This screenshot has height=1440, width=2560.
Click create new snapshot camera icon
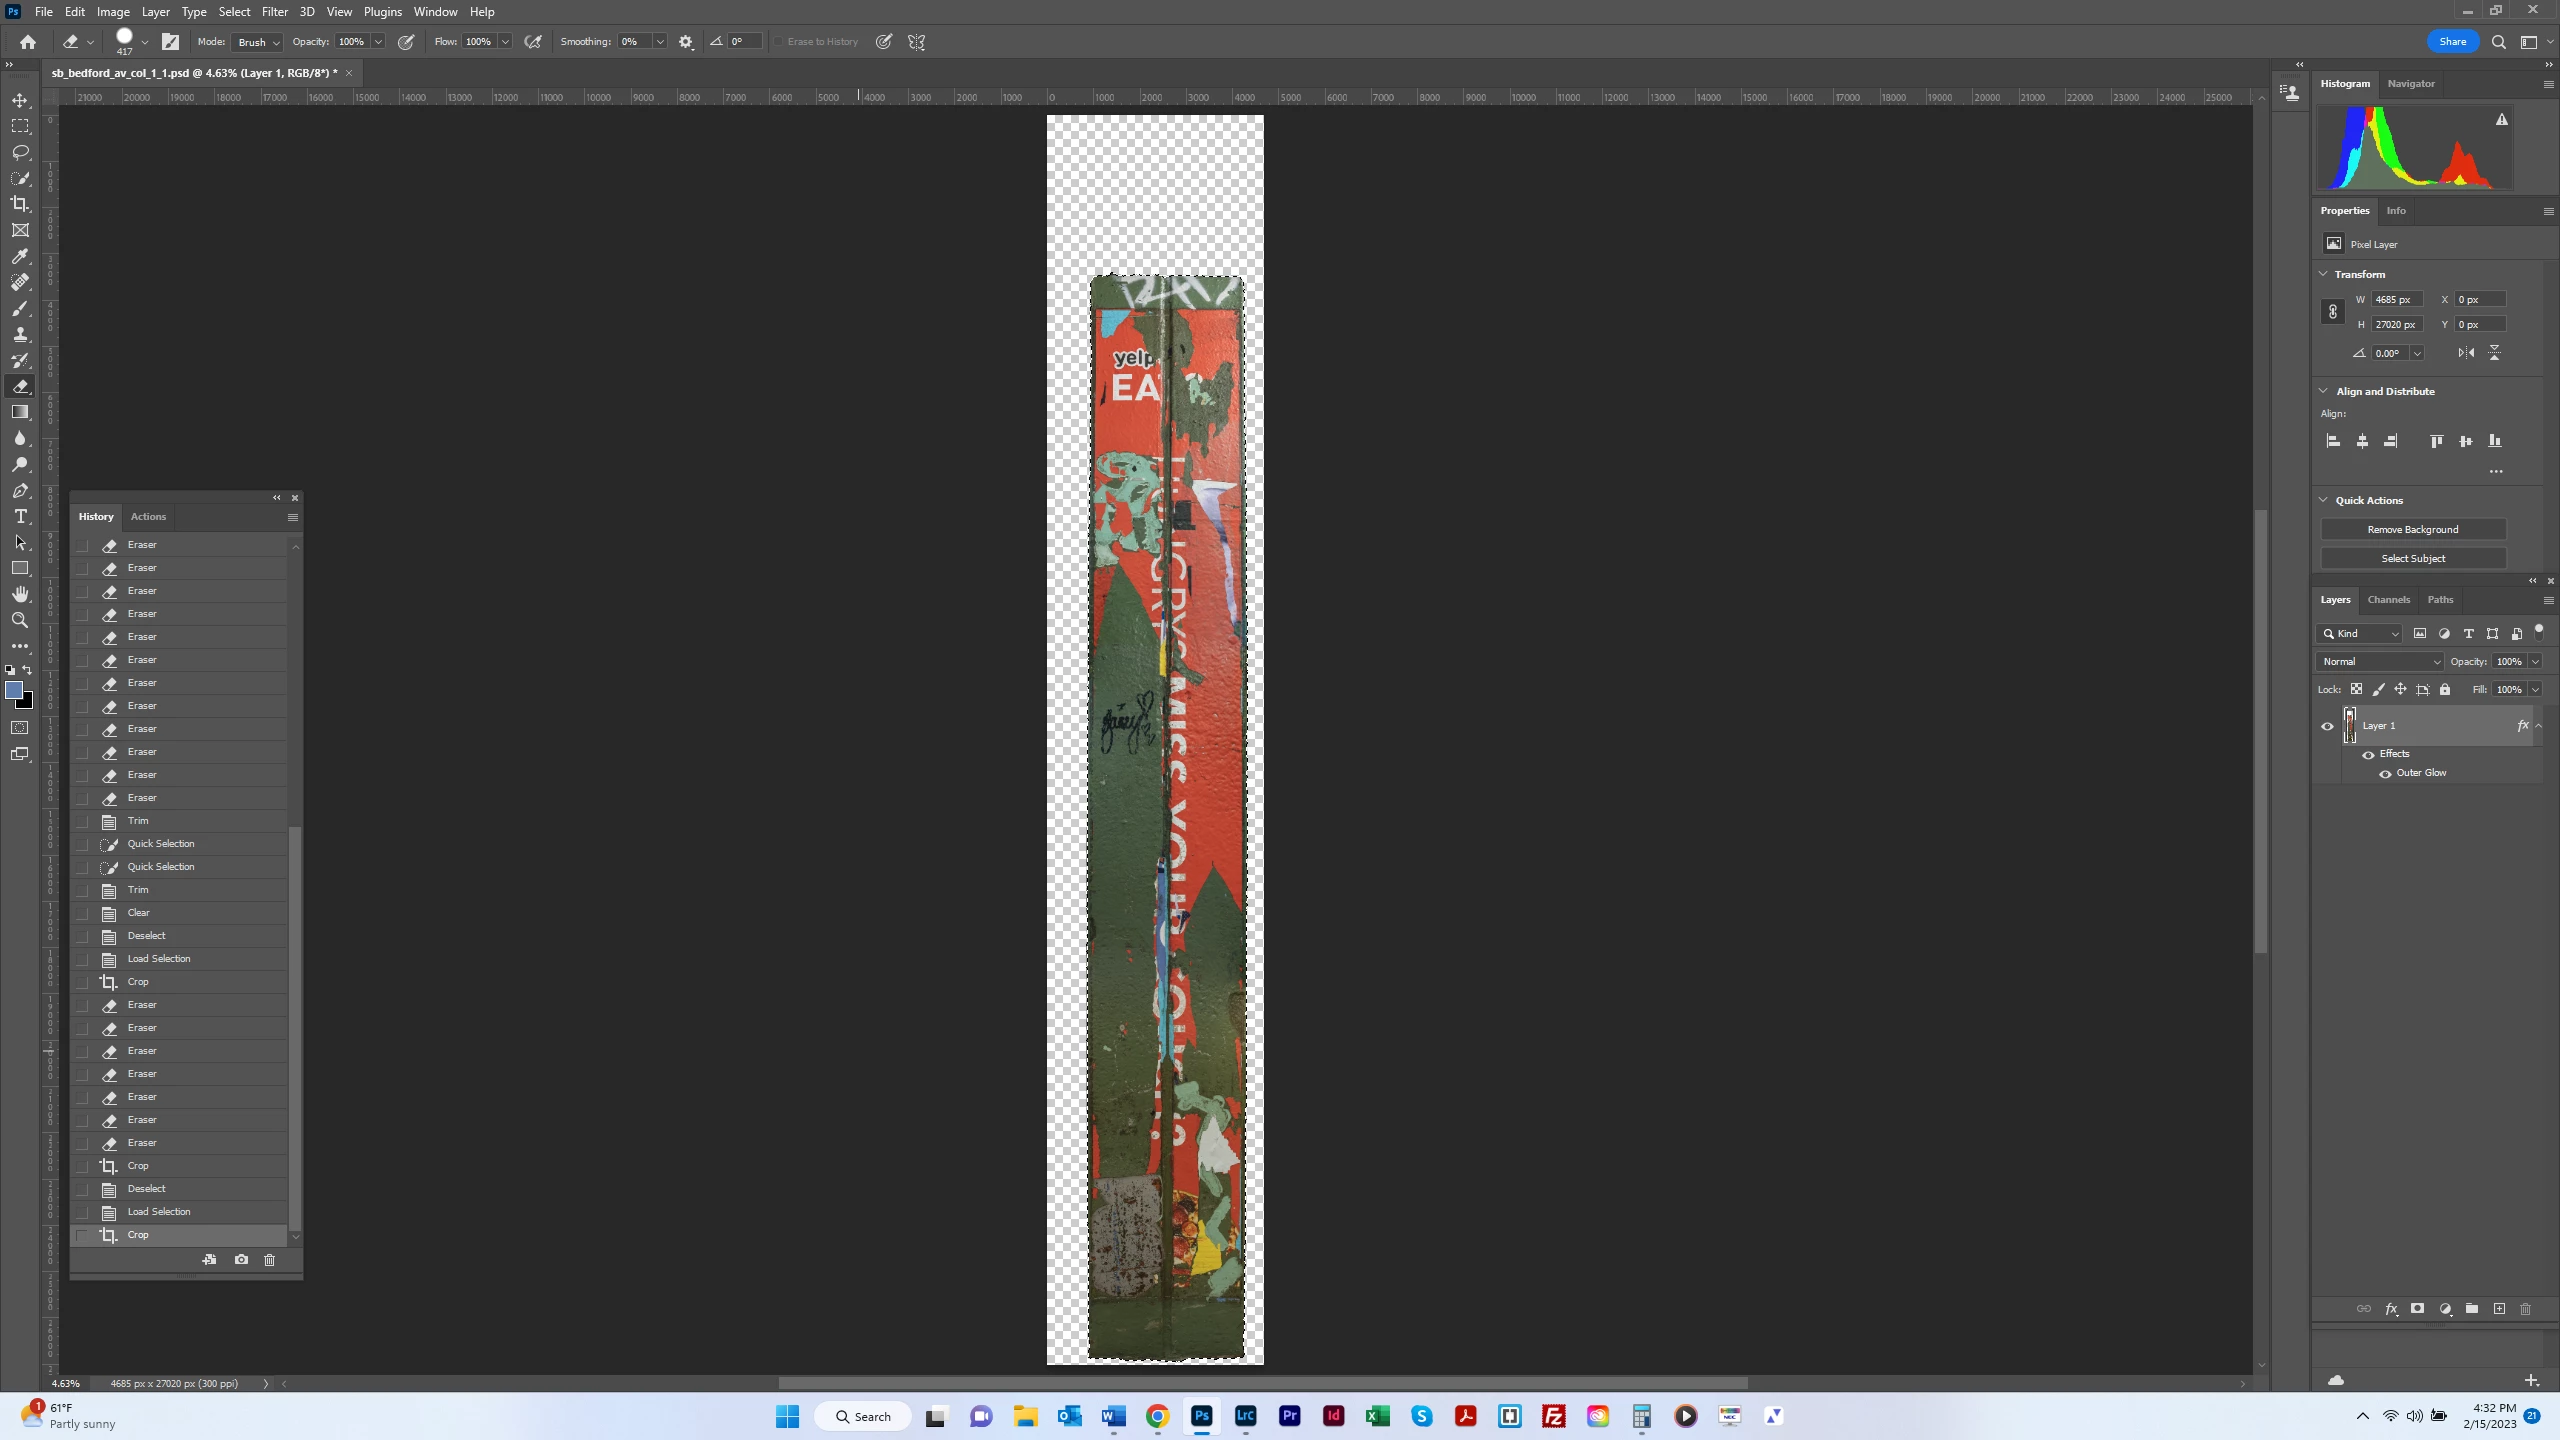coord(241,1260)
